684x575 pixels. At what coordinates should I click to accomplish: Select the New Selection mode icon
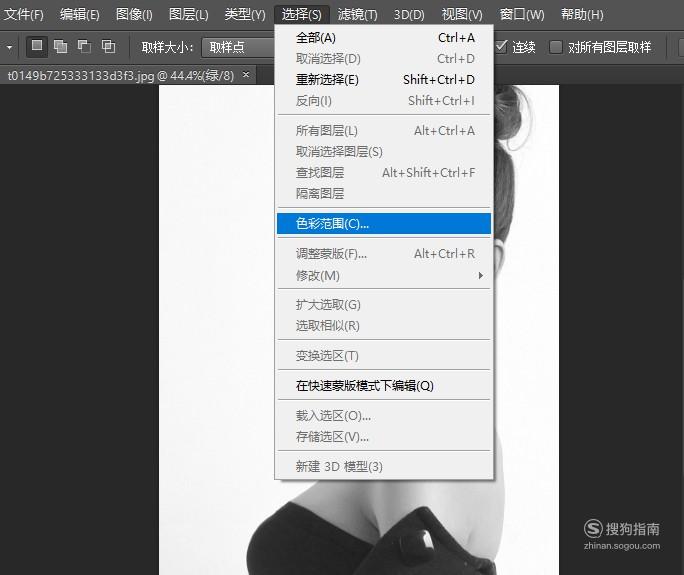(37, 46)
